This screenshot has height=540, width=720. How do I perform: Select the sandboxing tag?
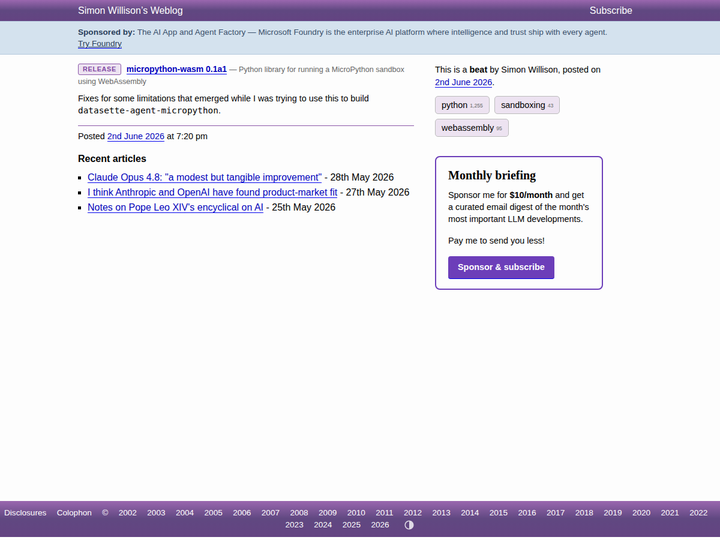pyautogui.click(x=527, y=105)
